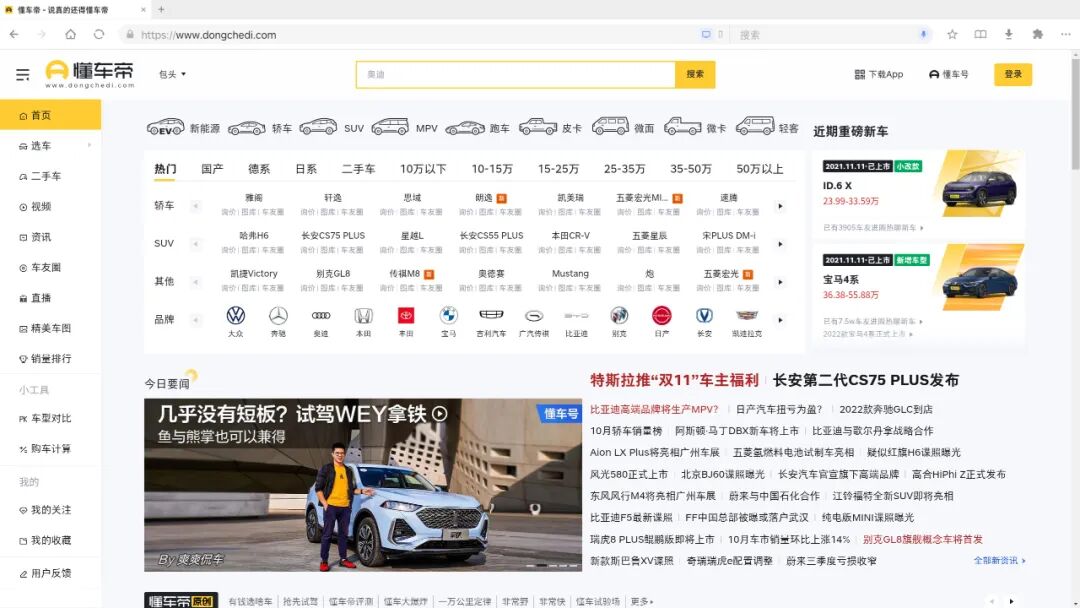The height and width of the screenshot is (608, 1080).
Task: Open the 宝马4系 new car card
Action: 918,293
